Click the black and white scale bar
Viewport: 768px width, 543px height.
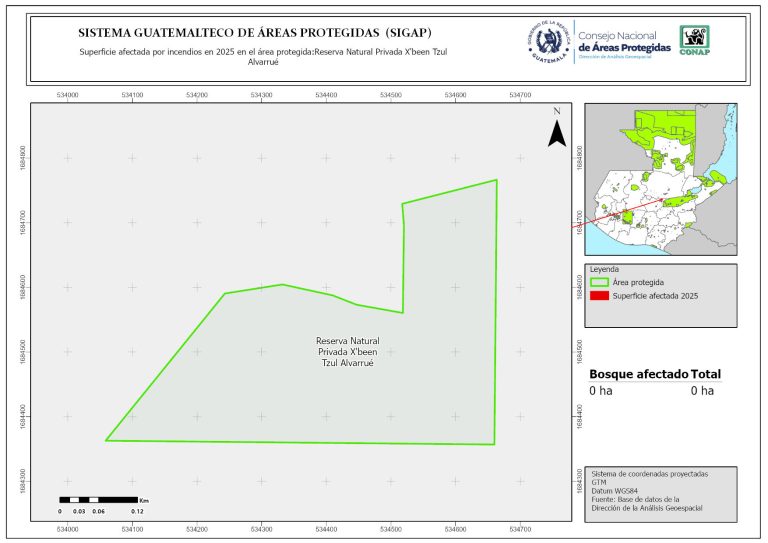point(97,498)
